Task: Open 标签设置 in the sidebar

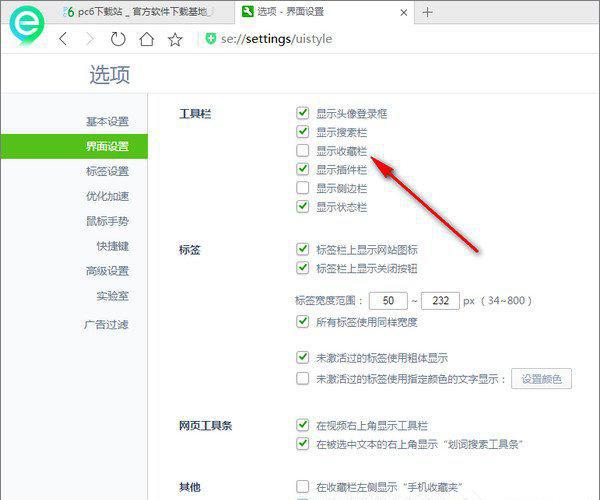Action: pos(107,171)
